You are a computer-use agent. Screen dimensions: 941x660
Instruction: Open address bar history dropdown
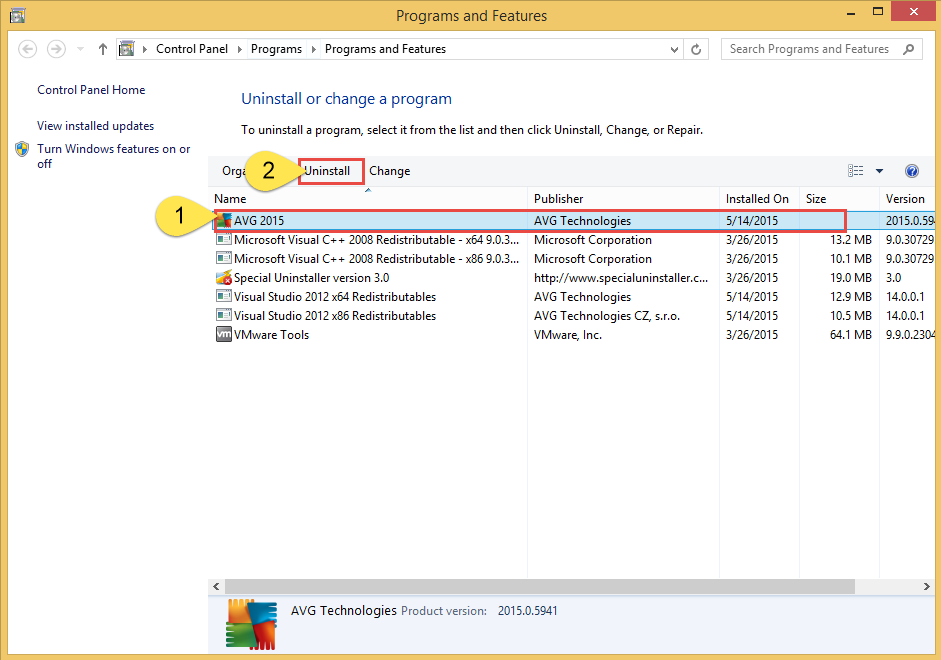(x=675, y=49)
